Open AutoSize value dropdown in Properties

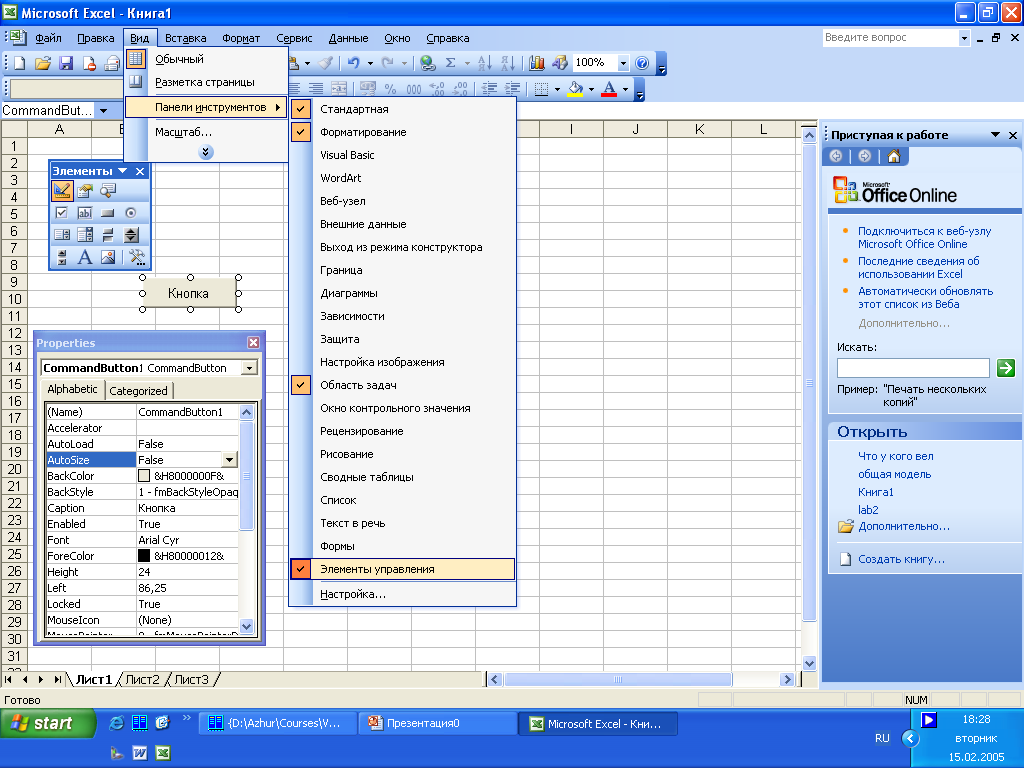tap(229, 460)
